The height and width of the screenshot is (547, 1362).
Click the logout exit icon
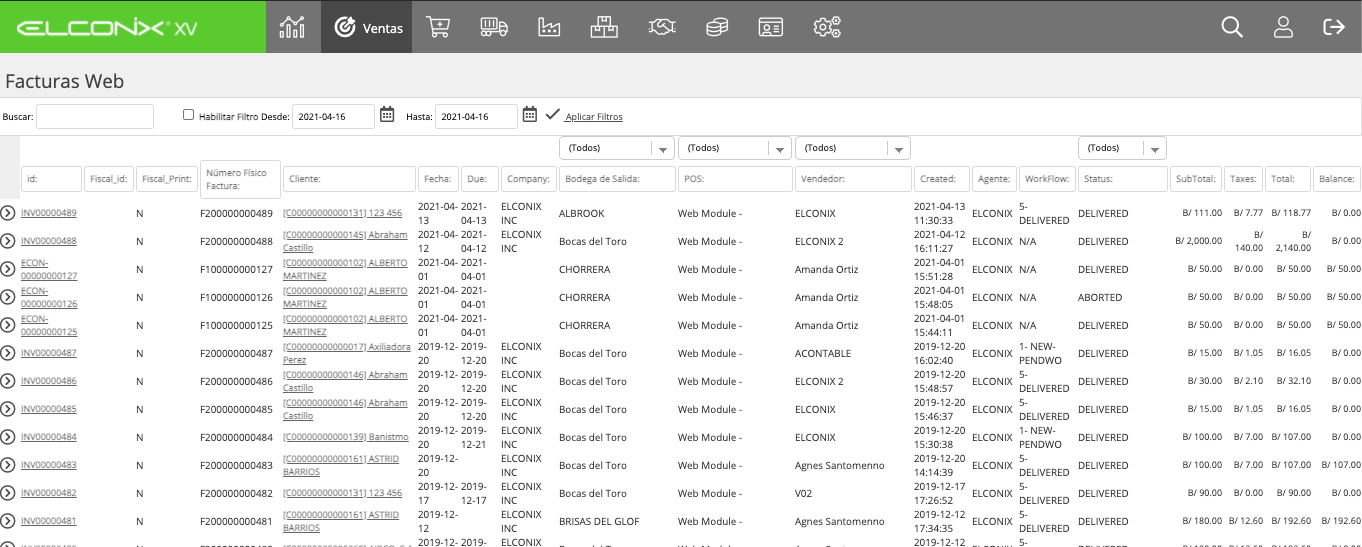point(1333,27)
